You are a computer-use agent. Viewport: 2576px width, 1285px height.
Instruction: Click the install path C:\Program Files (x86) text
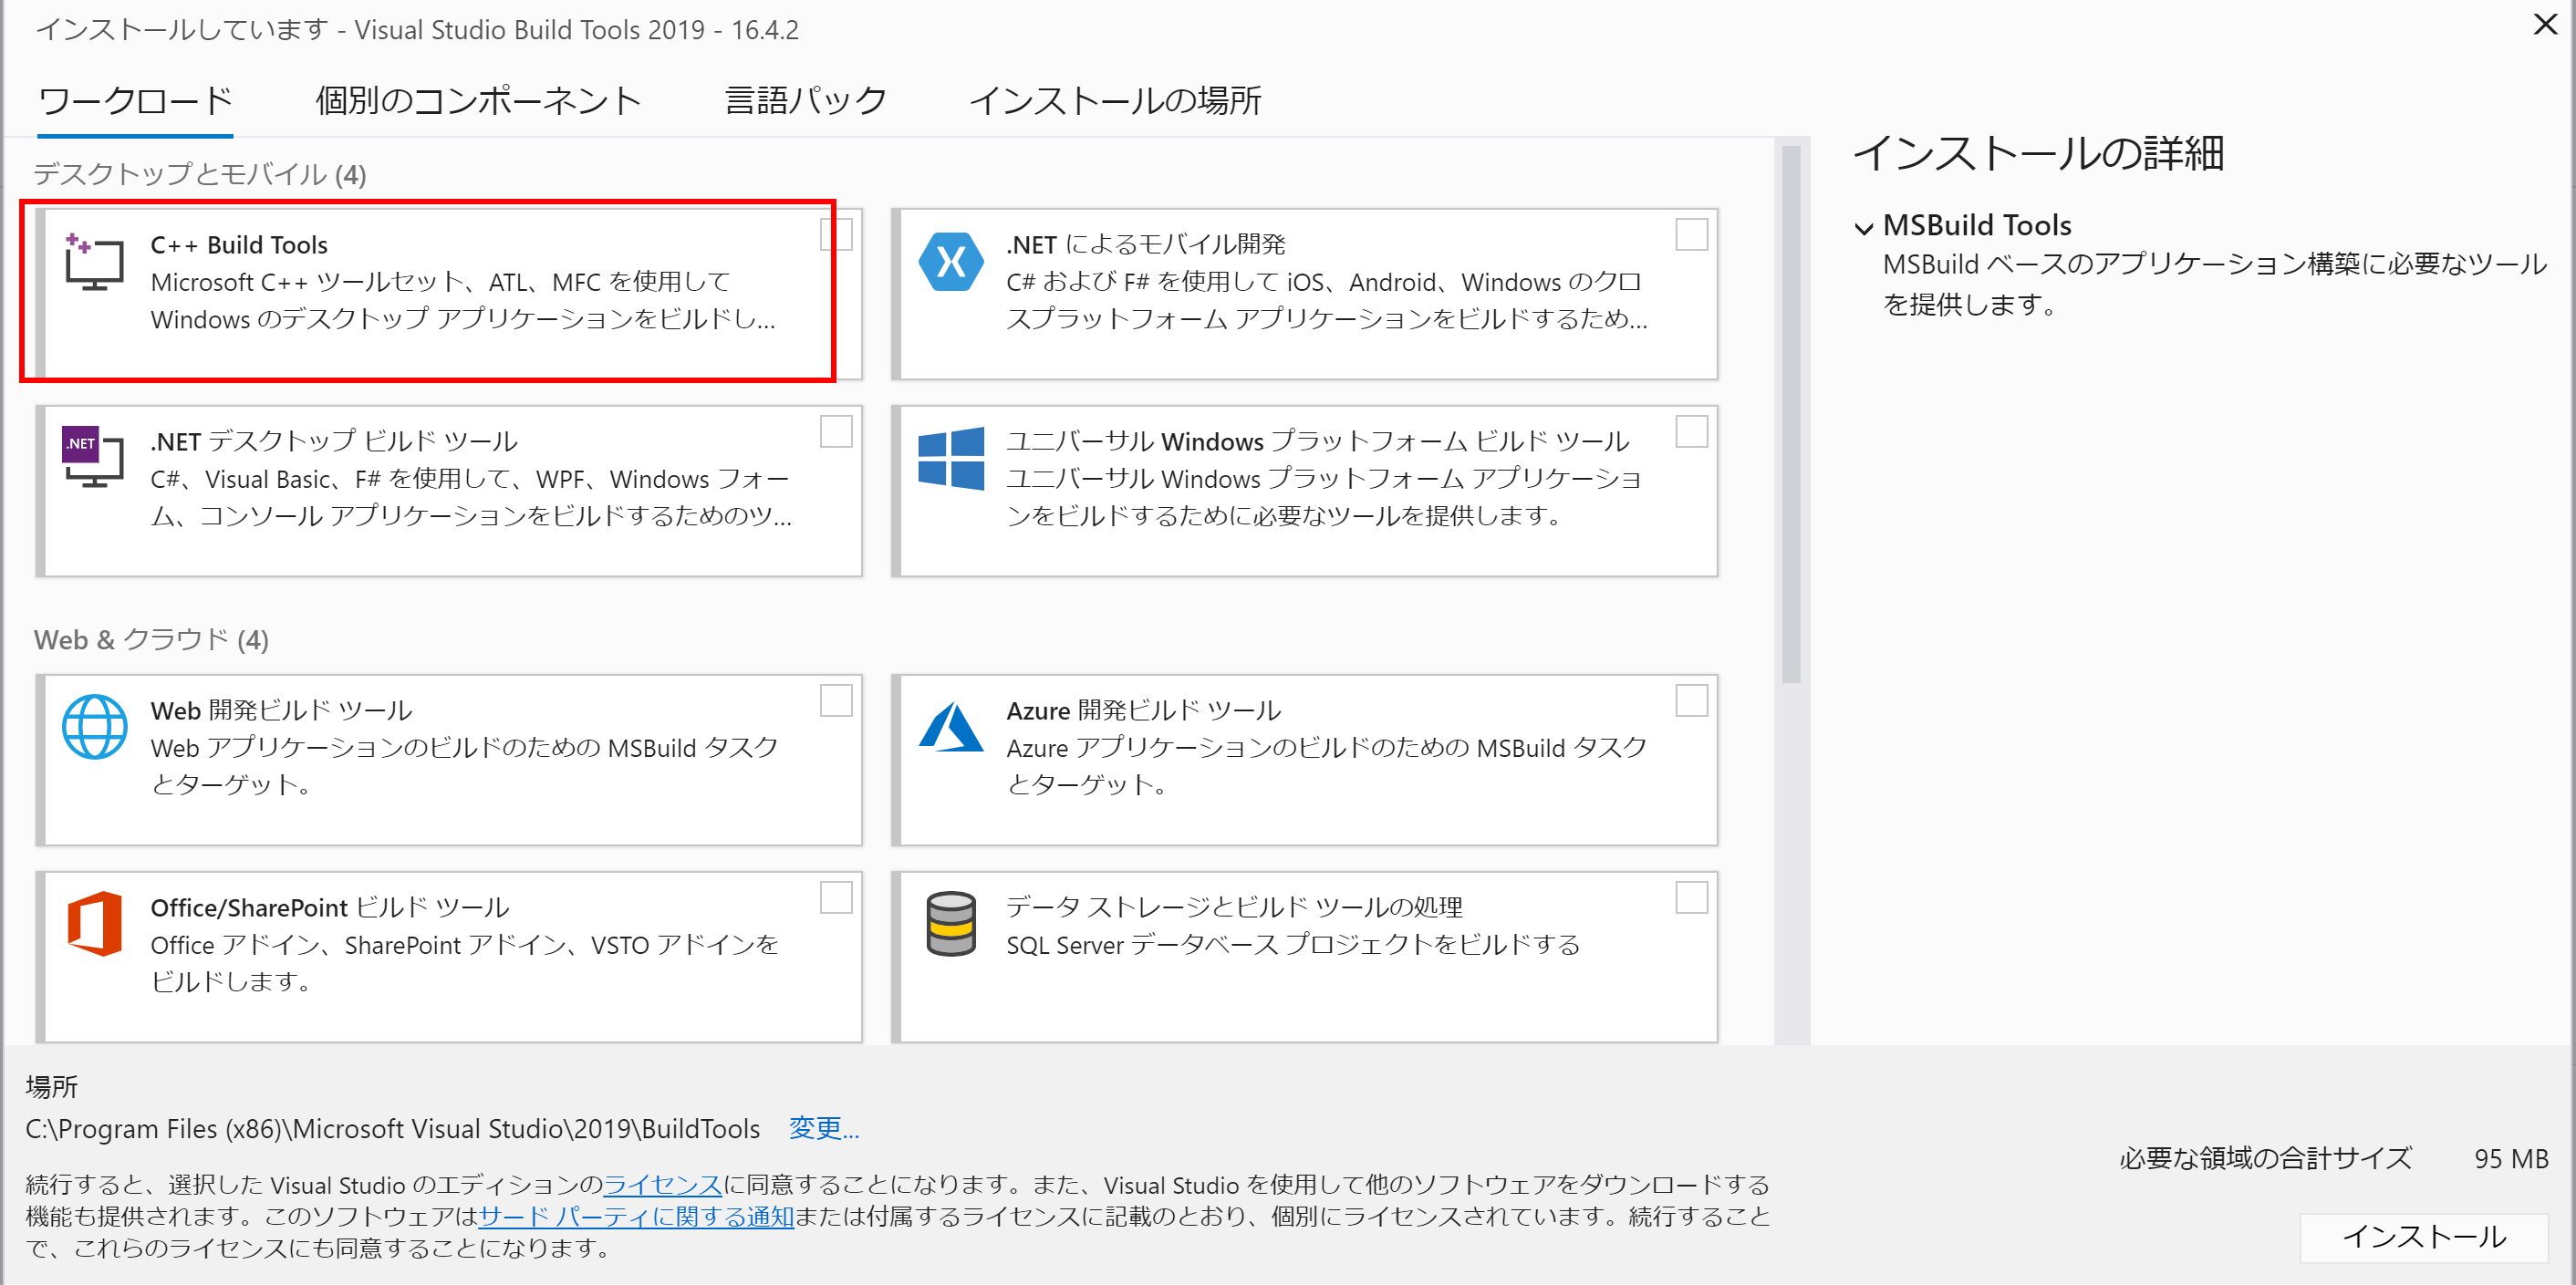[393, 1129]
